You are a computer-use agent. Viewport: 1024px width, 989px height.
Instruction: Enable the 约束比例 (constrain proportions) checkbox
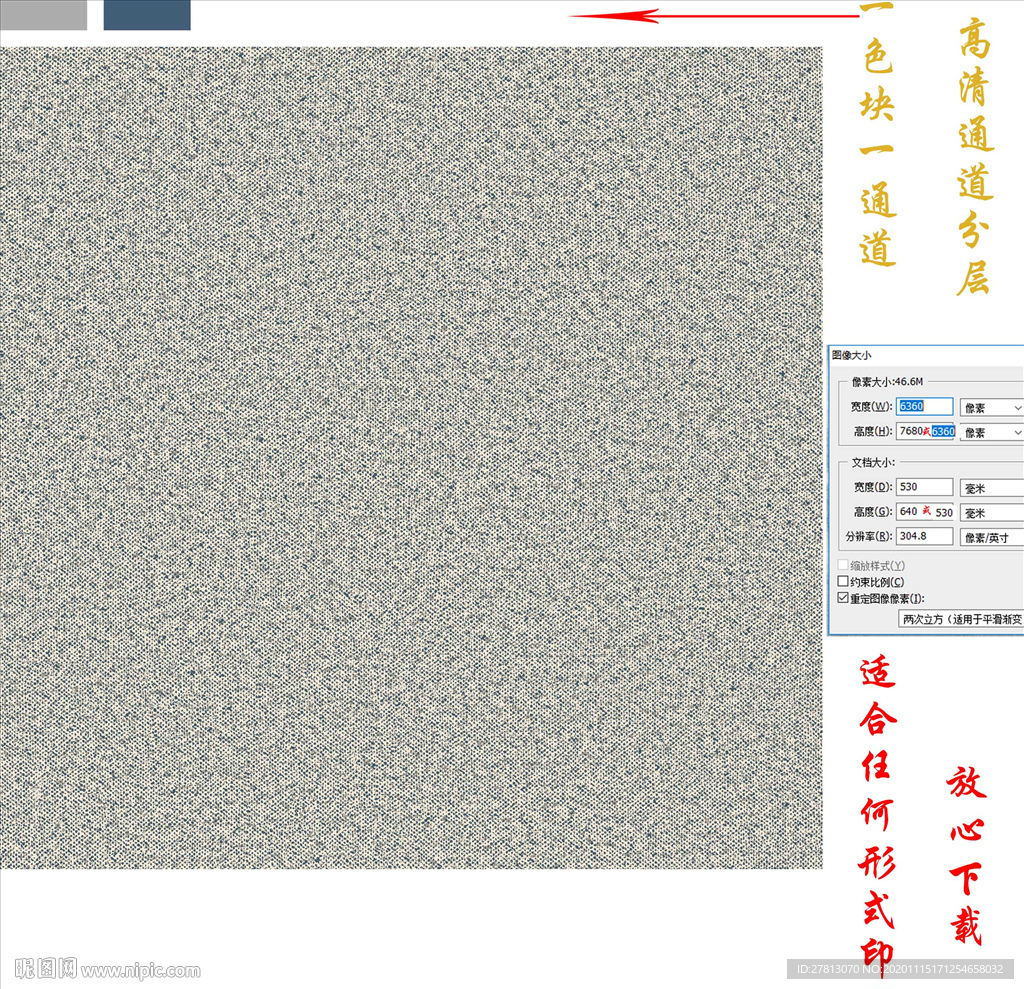(x=843, y=581)
